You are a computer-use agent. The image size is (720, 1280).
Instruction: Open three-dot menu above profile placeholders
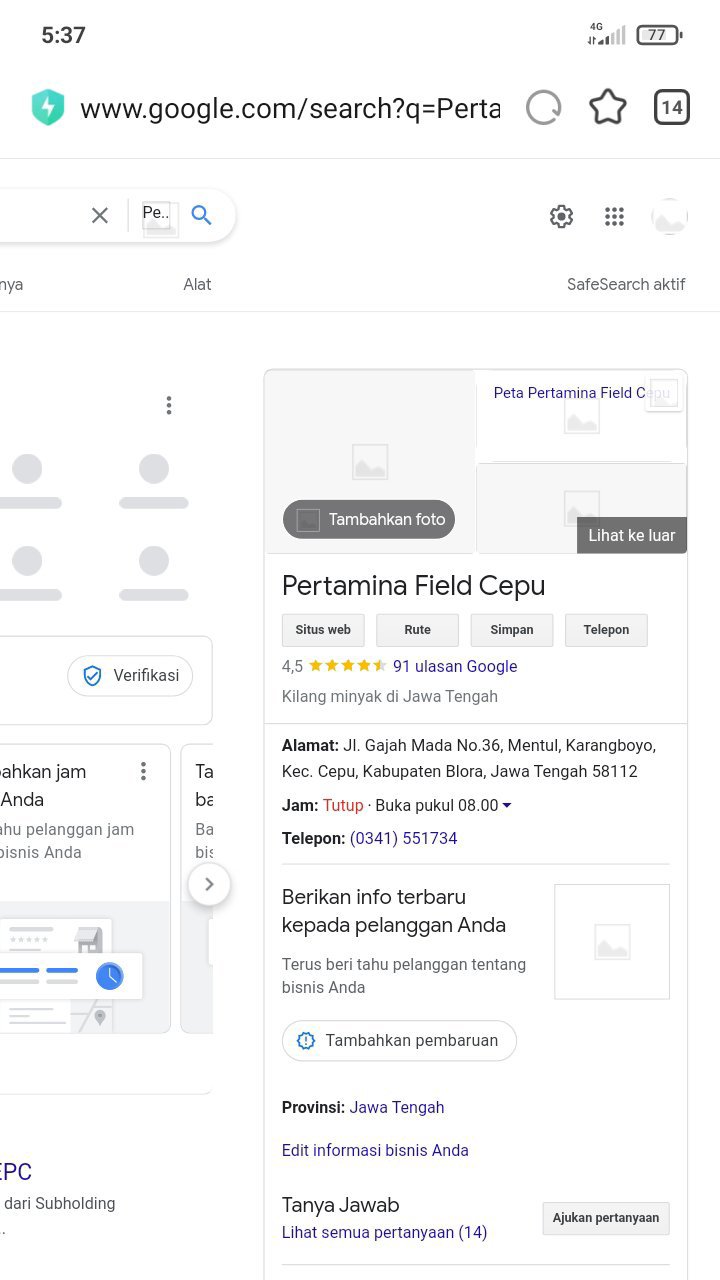coord(169,405)
